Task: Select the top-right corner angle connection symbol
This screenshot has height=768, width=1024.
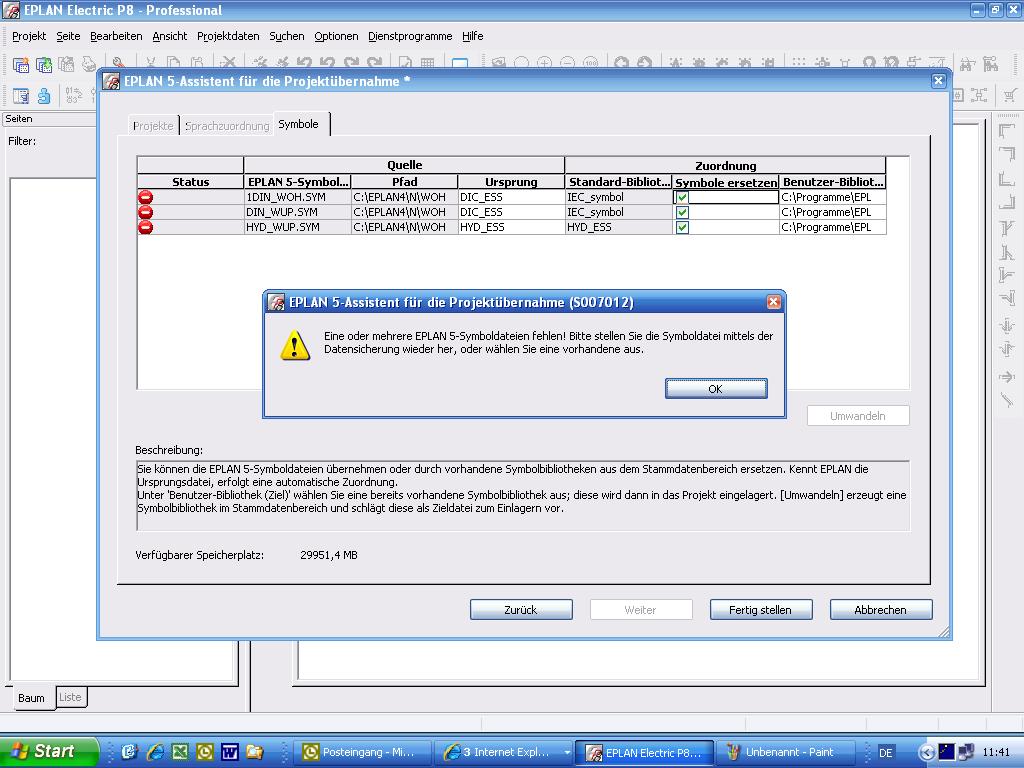Action: pyautogui.click(x=1006, y=154)
